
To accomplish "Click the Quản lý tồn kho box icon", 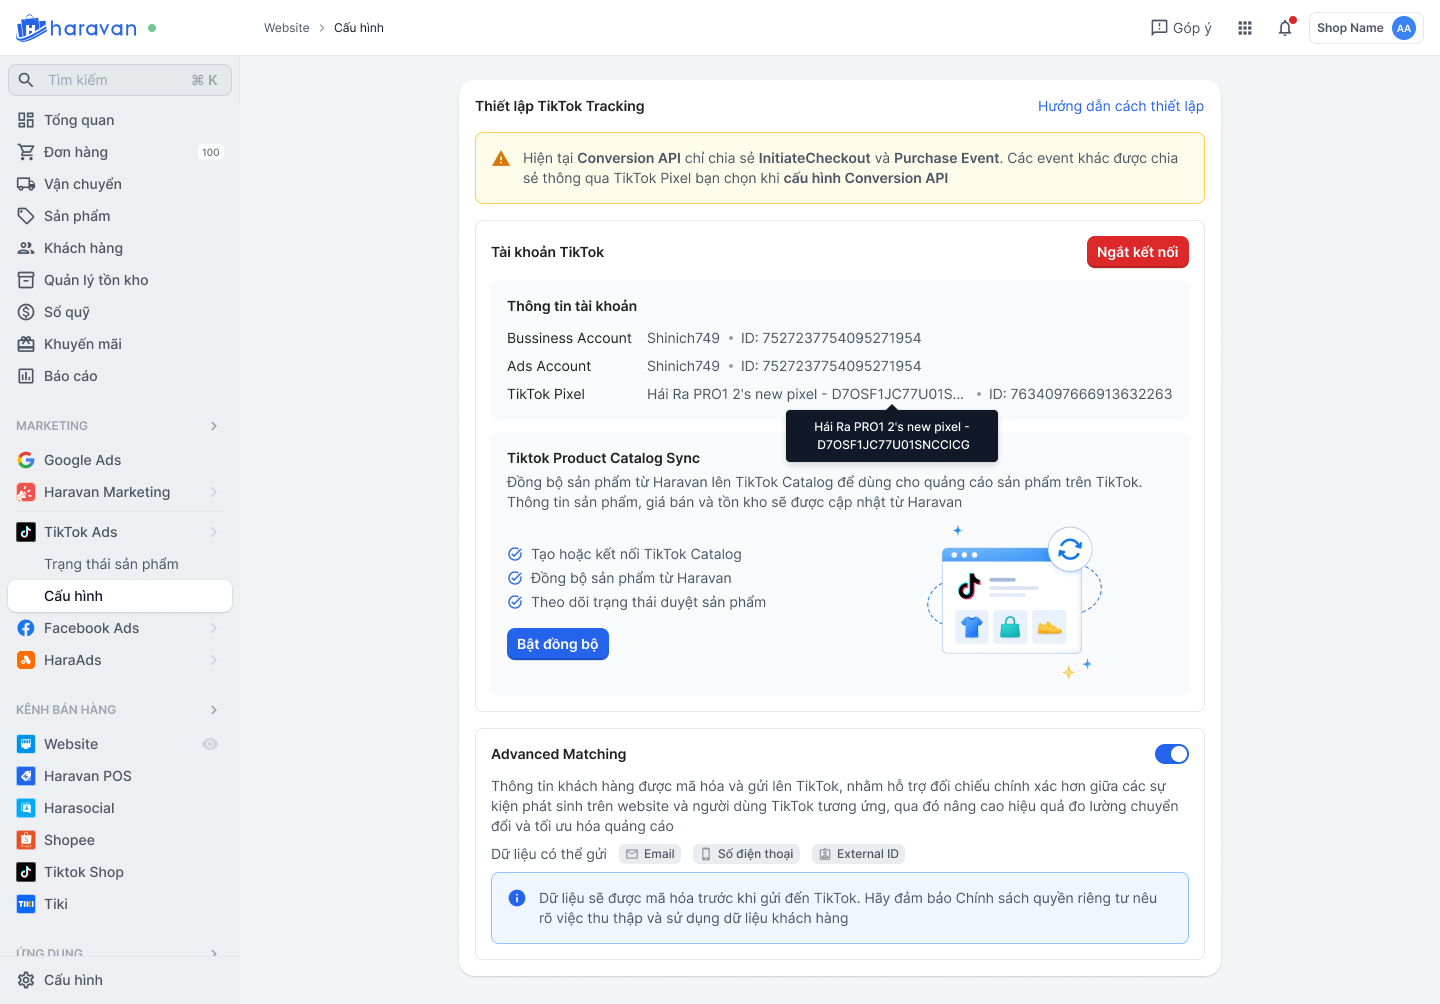I will [26, 280].
